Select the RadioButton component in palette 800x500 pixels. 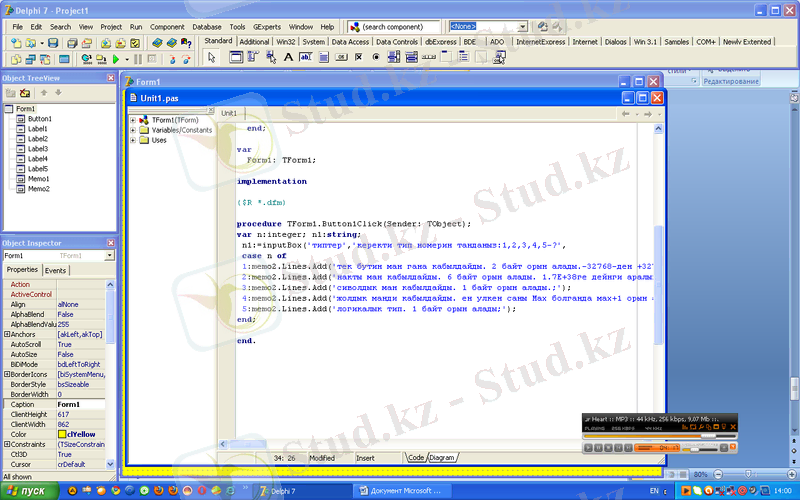point(376,57)
